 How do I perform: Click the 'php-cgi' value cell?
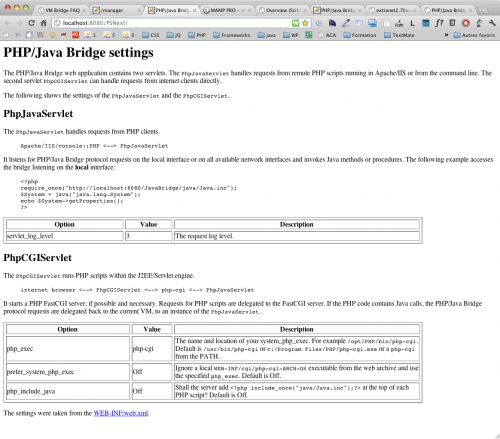point(152,349)
